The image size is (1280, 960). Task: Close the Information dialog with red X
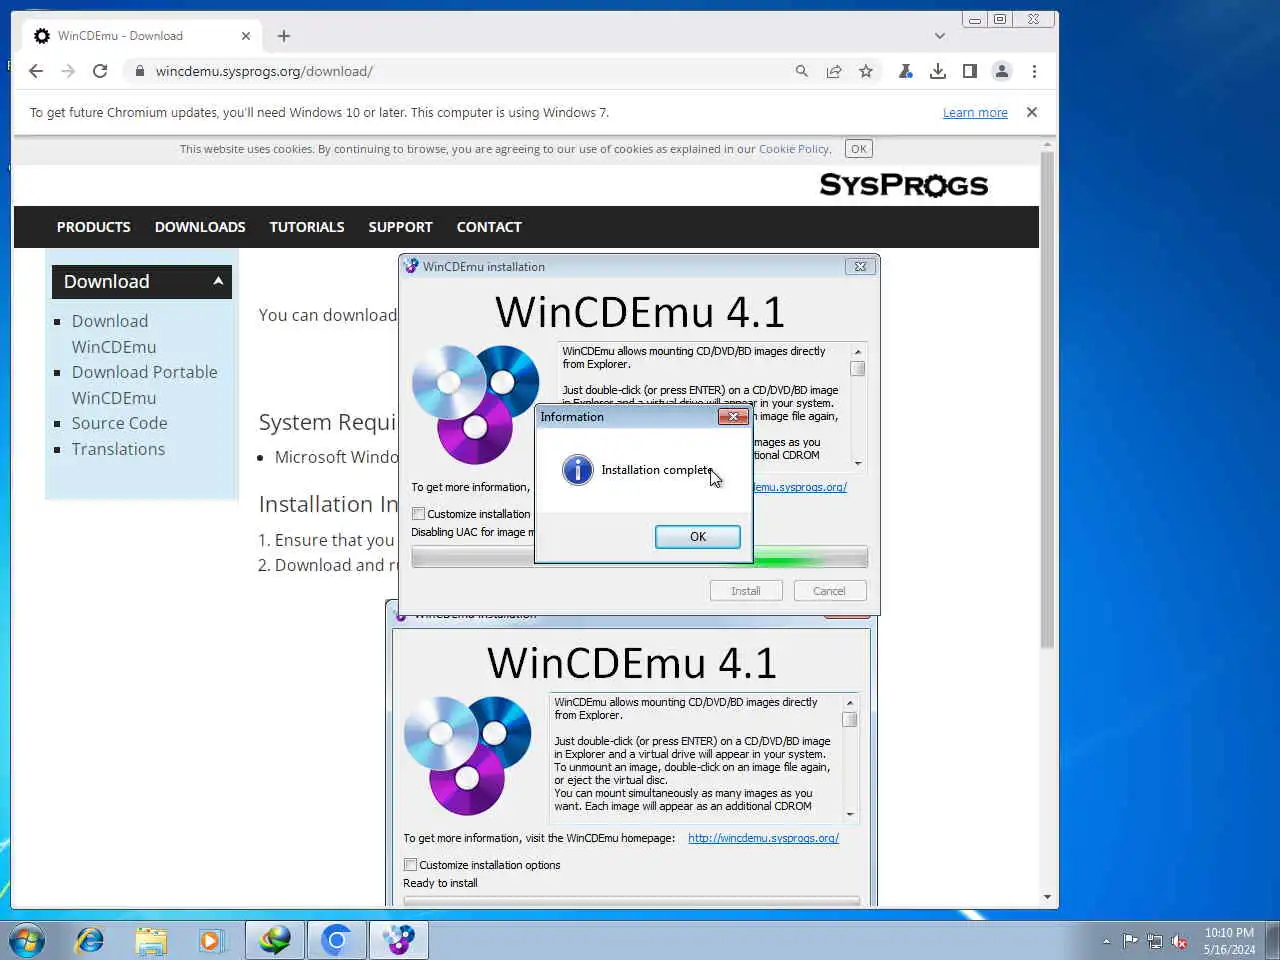pos(733,417)
